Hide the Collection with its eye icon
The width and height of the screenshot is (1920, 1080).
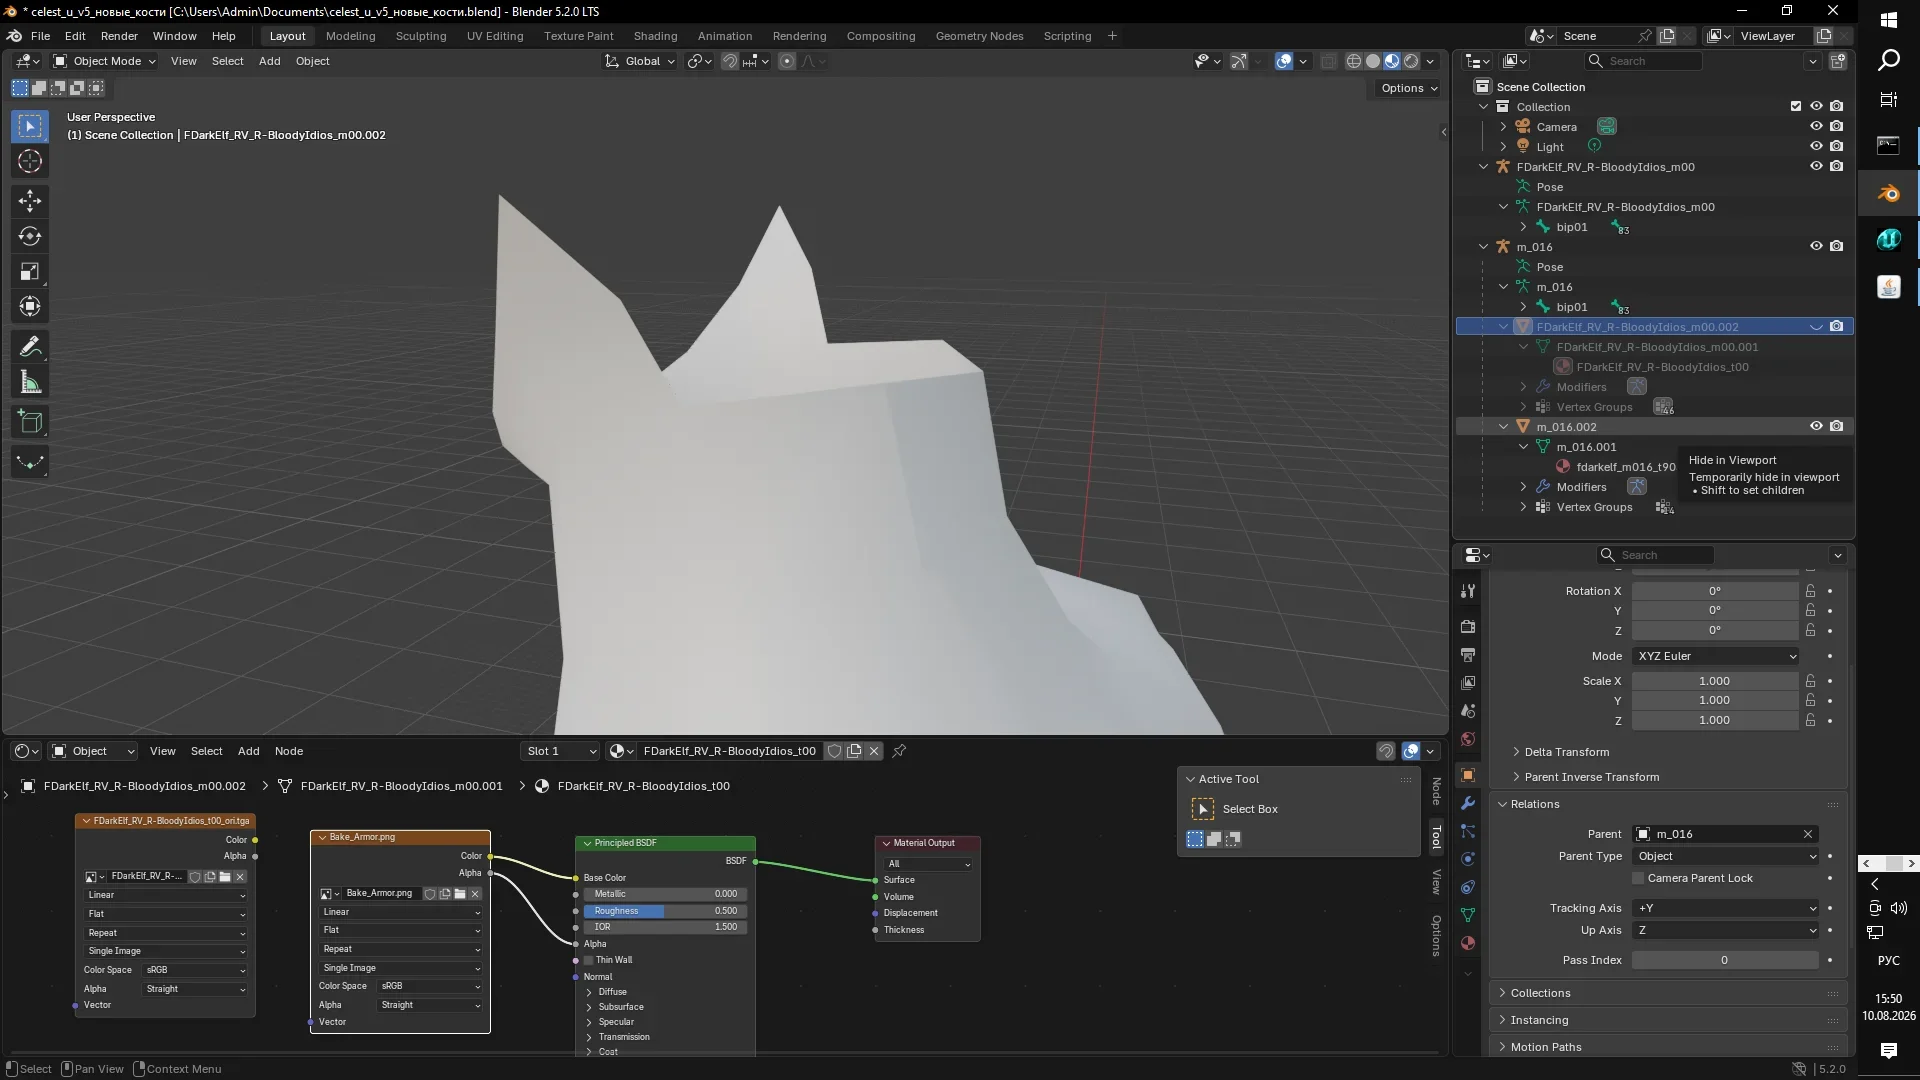[1816, 107]
